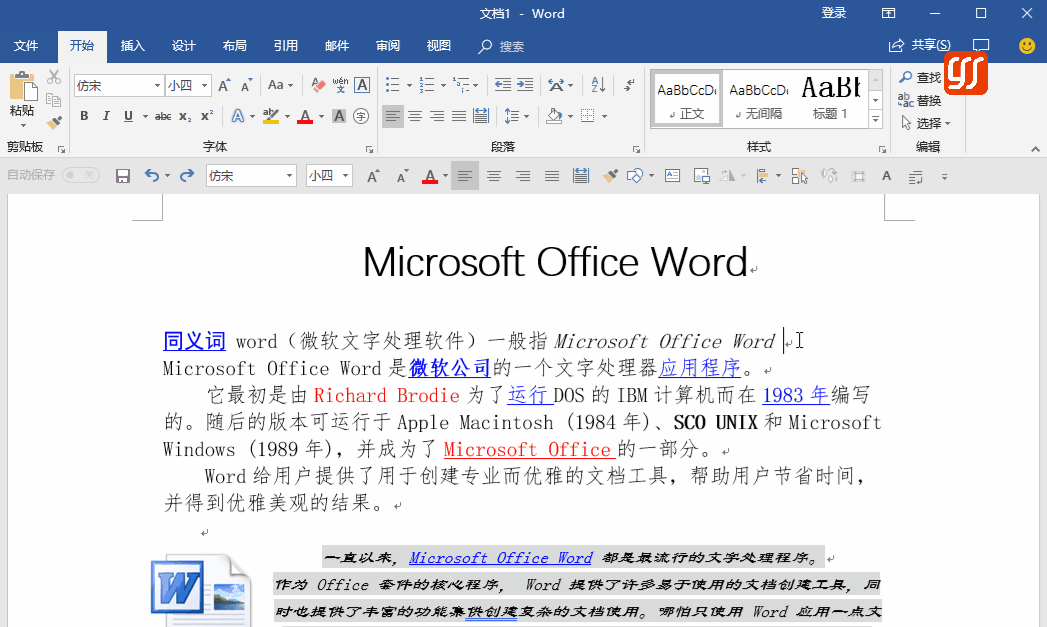Toggle the 自动保存 AutoSave switch
1047x627 pixels.
click(81, 175)
